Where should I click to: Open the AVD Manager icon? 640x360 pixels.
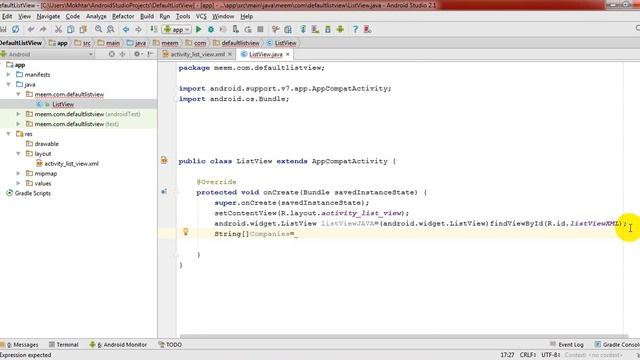click(315, 29)
